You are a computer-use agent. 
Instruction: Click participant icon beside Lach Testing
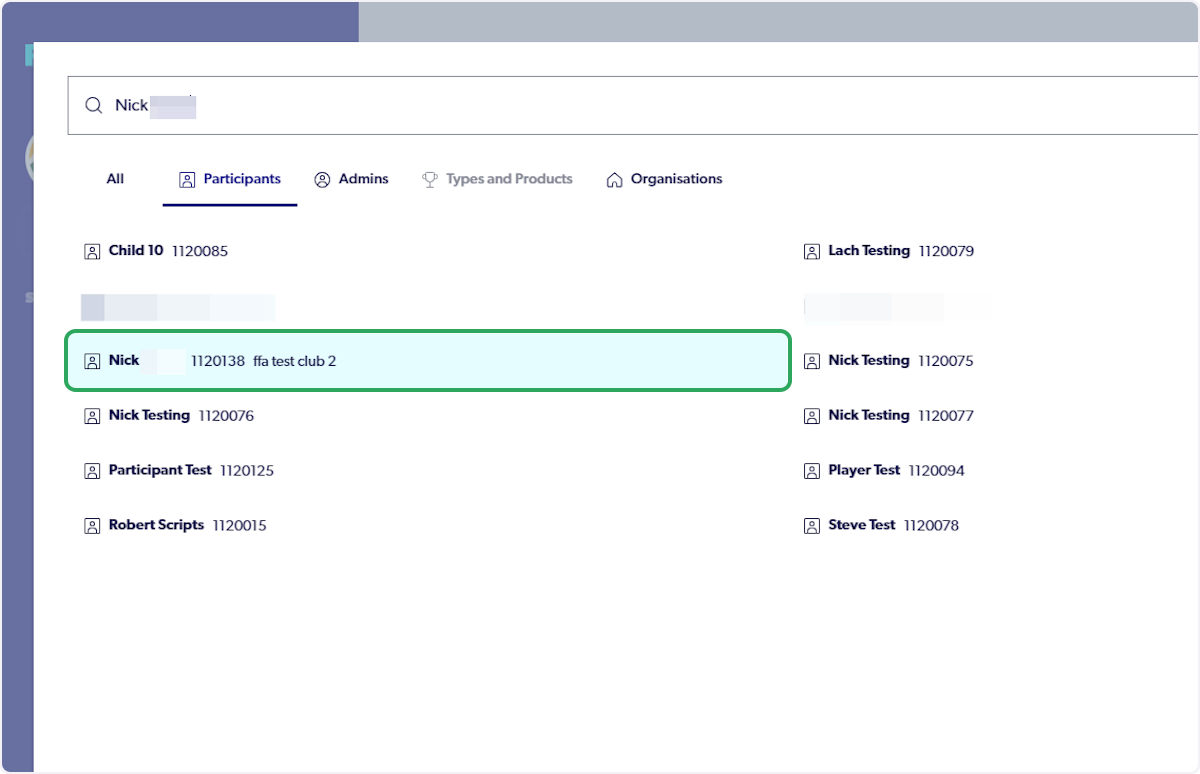point(812,251)
